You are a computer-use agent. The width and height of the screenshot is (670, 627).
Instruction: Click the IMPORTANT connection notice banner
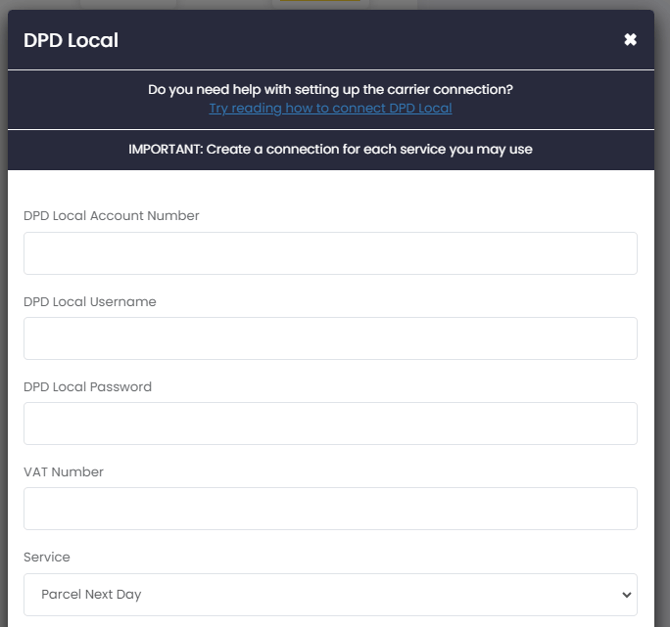coord(330,149)
